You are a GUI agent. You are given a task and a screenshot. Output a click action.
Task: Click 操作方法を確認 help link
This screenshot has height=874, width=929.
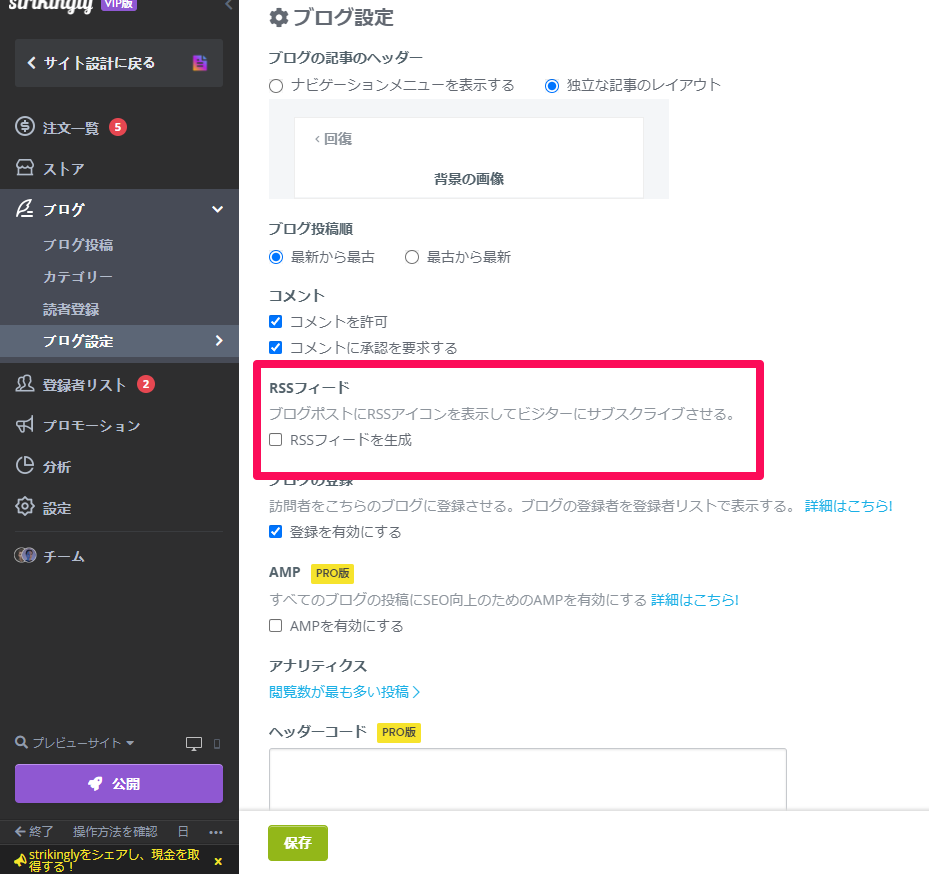point(115,832)
